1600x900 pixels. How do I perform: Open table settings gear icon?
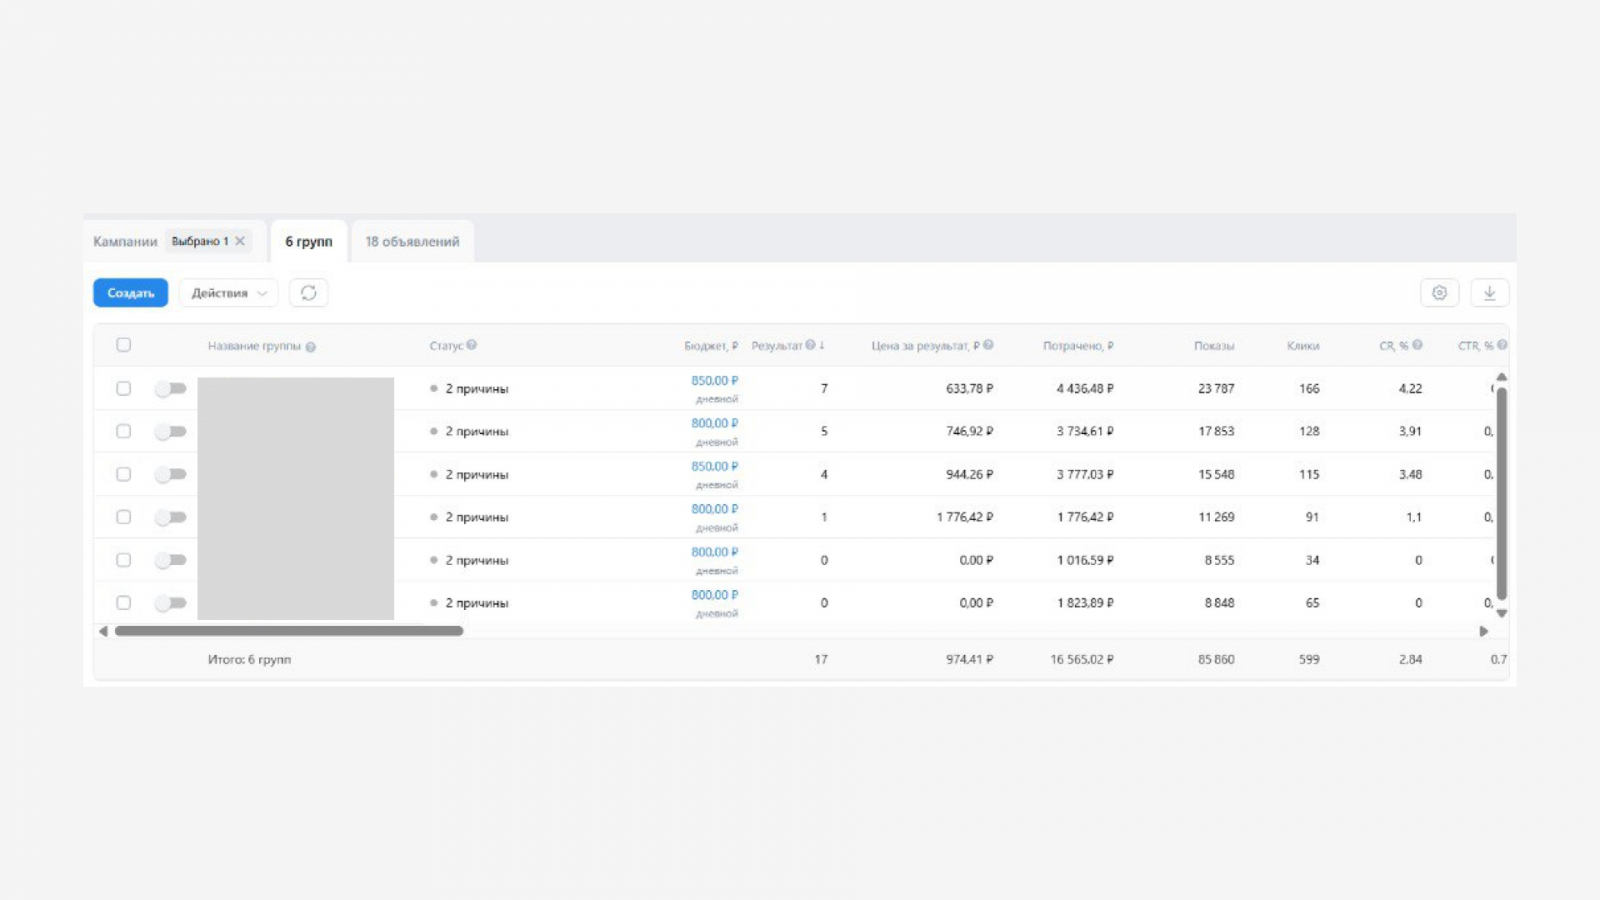tap(1439, 293)
